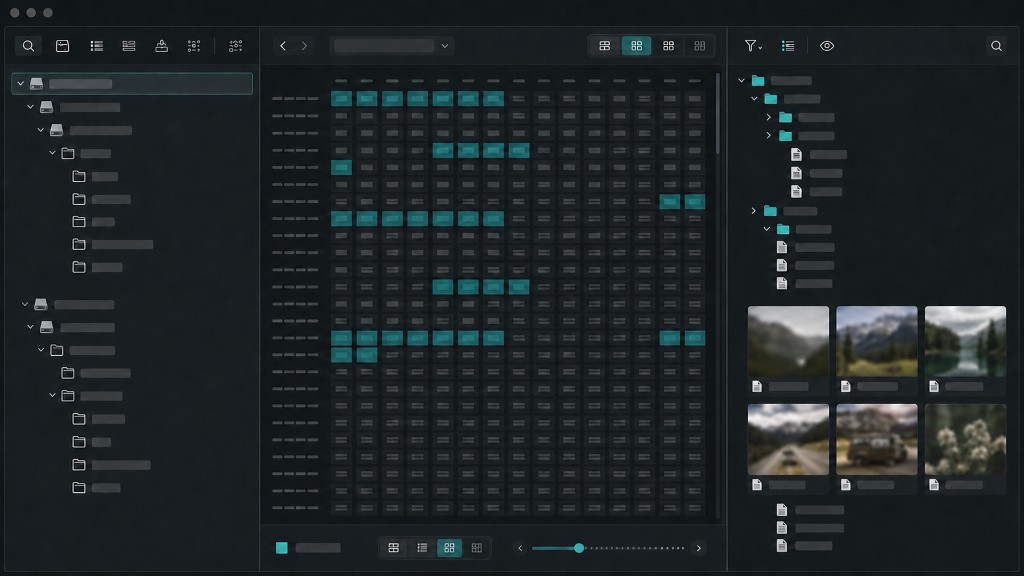The height and width of the screenshot is (576, 1024).
Task: Click the teal-bulleted list icon in right panel
Action: pos(788,46)
